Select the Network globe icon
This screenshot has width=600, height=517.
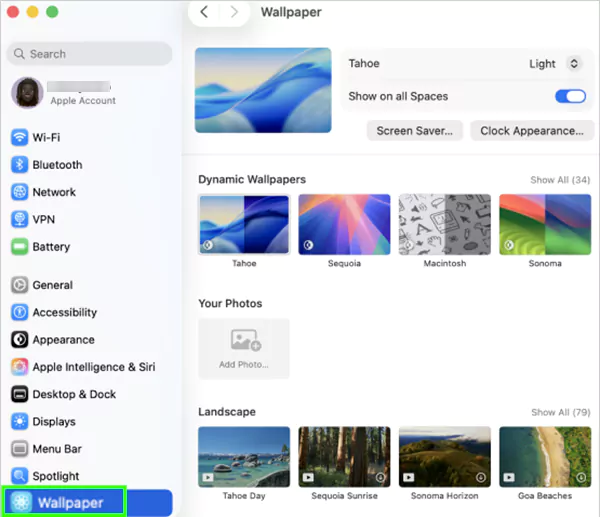[19, 192]
